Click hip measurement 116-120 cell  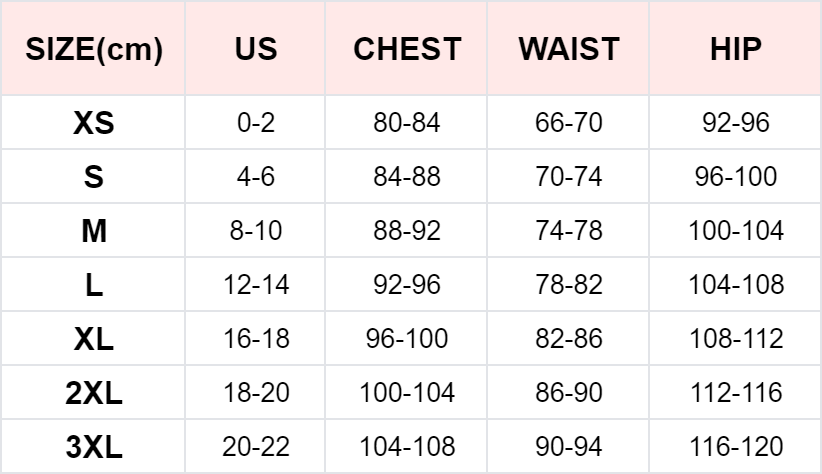click(736, 446)
